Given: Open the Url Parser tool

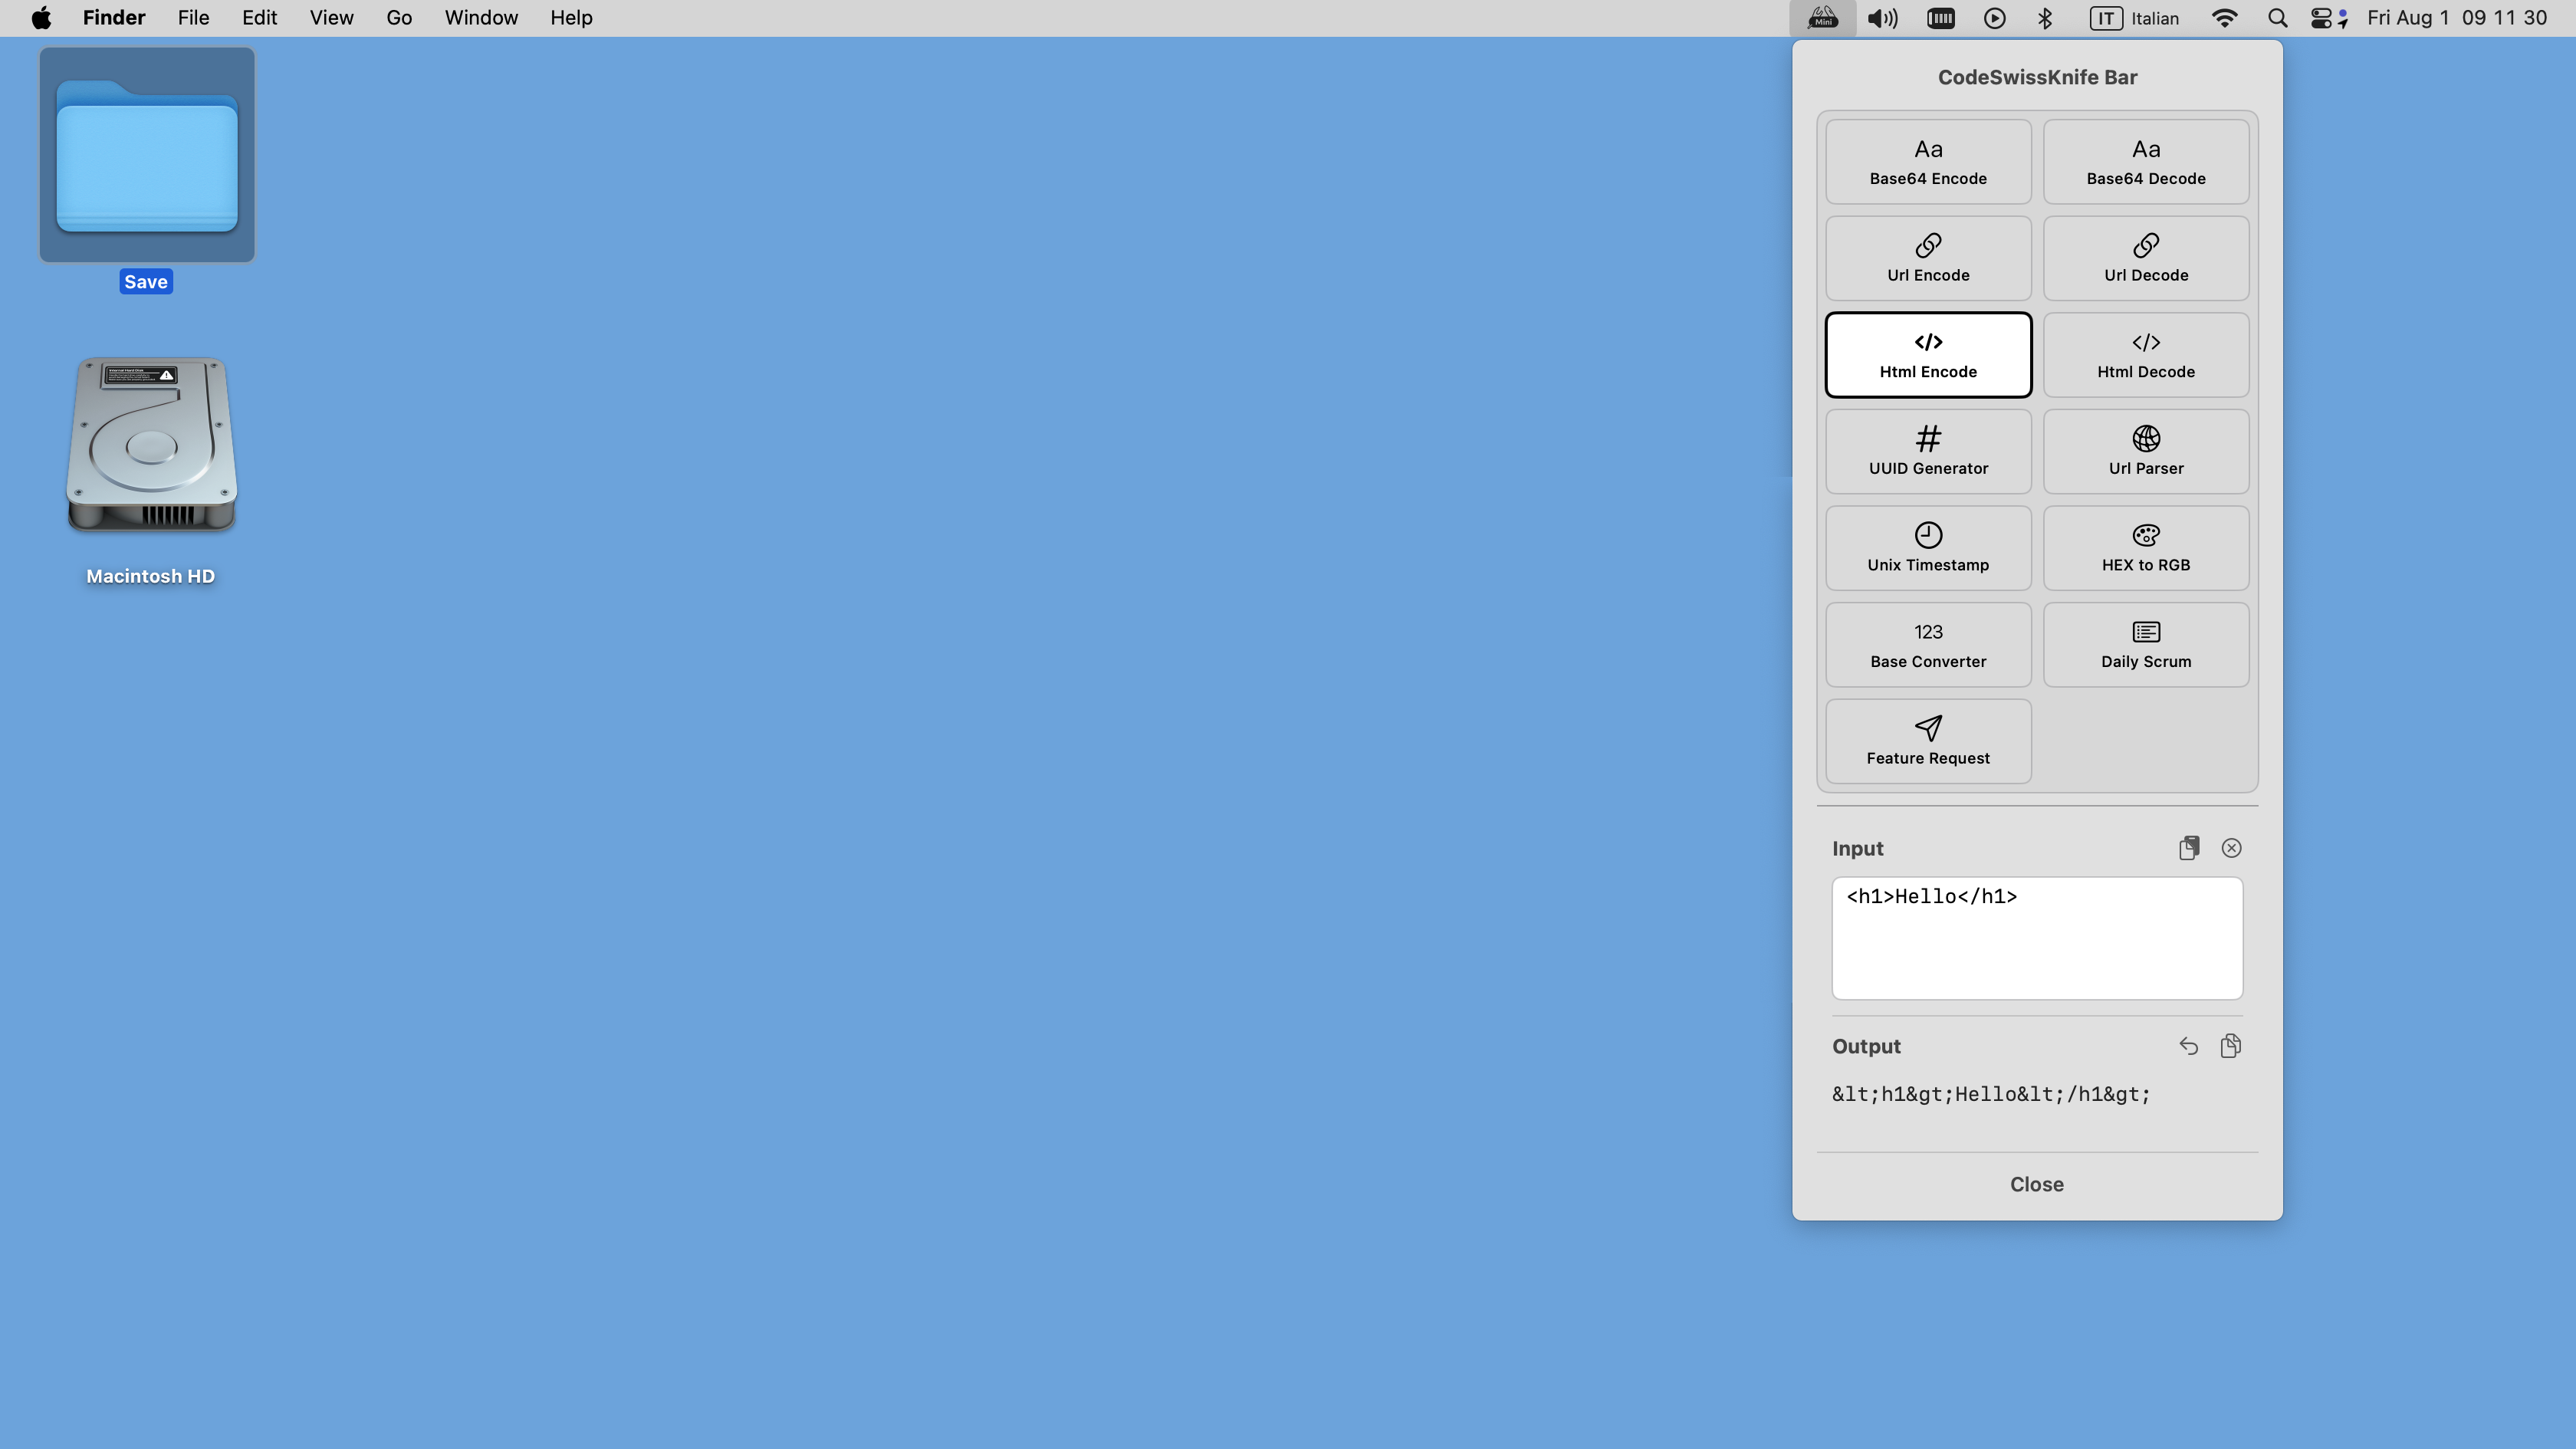Looking at the screenshot, I should [2146, 451].
